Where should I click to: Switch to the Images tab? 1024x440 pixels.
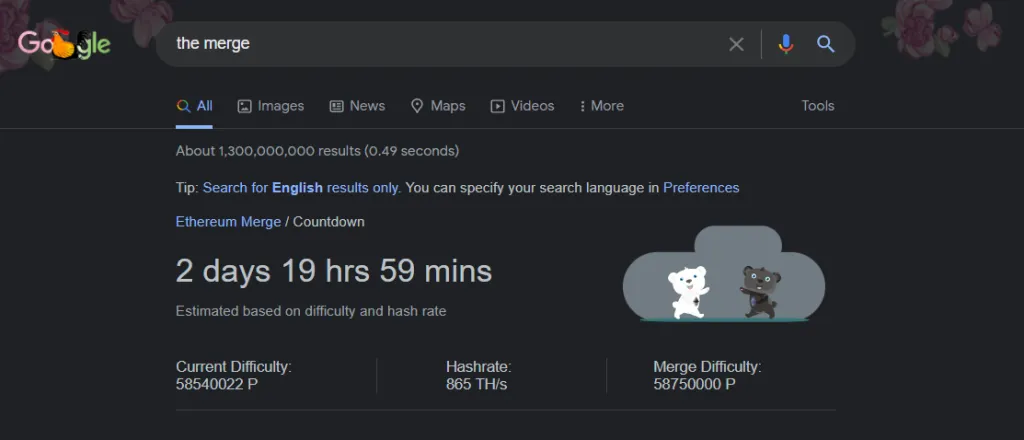click(x=270, y=106)
